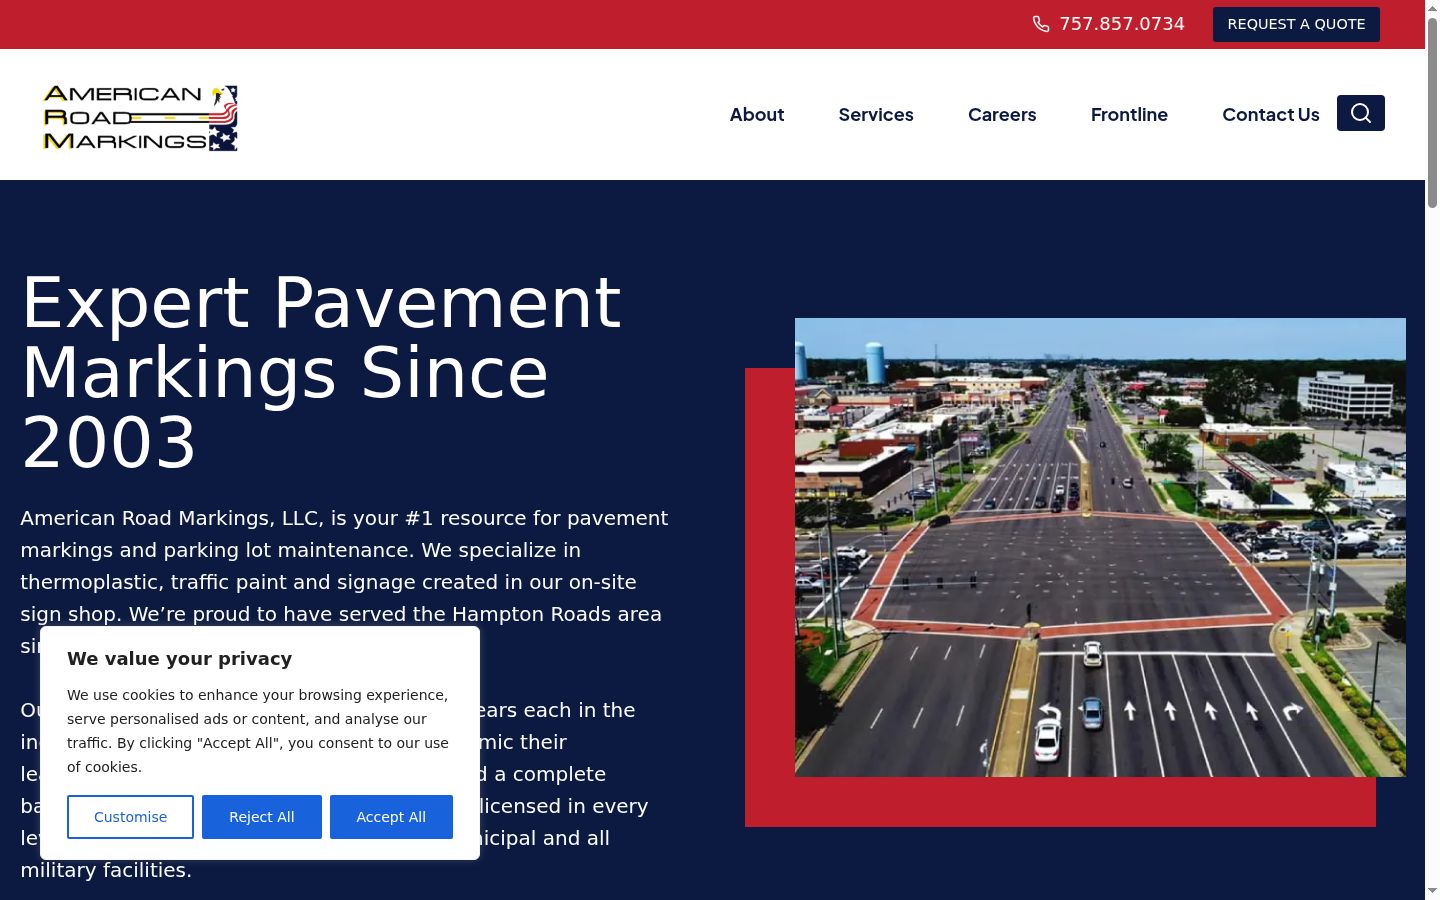Navigate to Contact Us
Screen dimensions: 1440x900
[x=1271, y=115]
